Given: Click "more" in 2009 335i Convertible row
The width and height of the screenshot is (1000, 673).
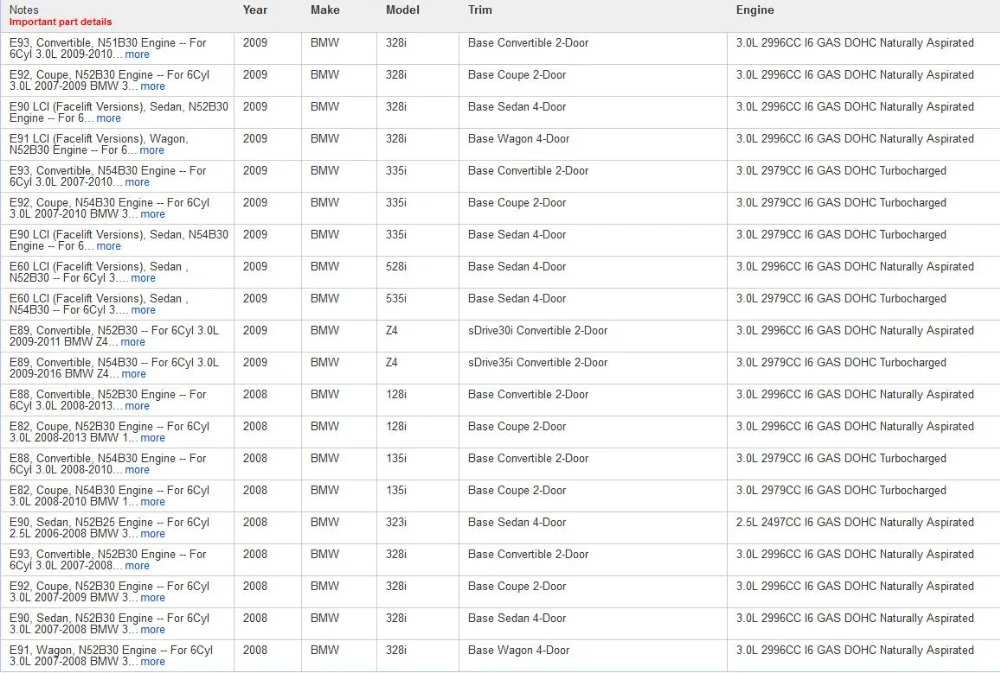Looking at the screenshot, I should point(137,182).
